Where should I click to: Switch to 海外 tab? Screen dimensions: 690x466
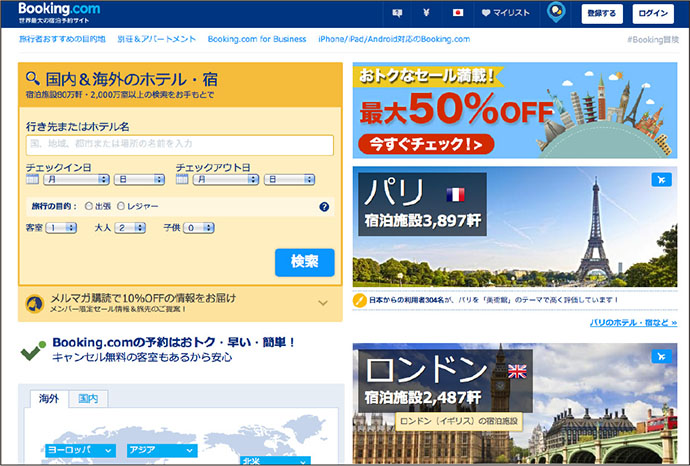click(x=49, y=399)
